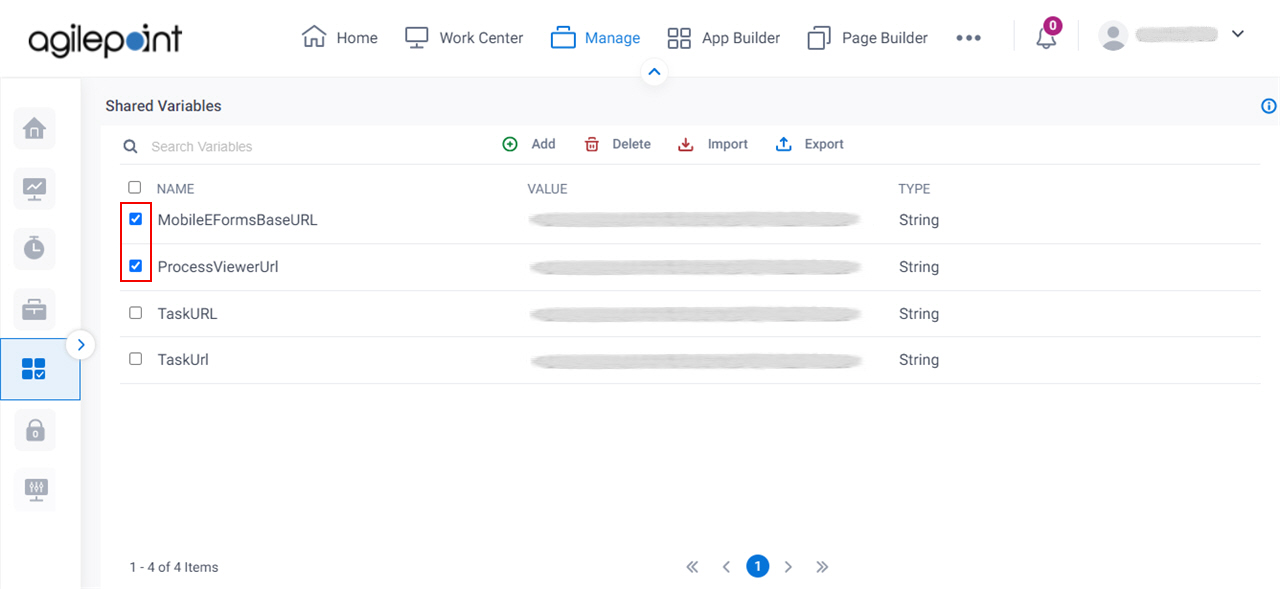
Task: Uncheck the MobileEFormsBaseURL variable
Action: click(x=135, y=219)
